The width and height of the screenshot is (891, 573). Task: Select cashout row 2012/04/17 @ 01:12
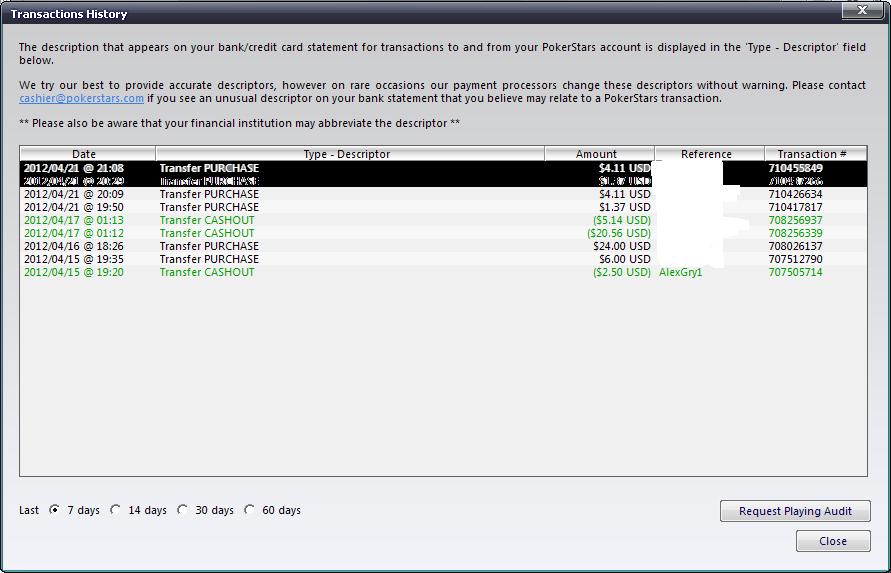tap(443, 234)
